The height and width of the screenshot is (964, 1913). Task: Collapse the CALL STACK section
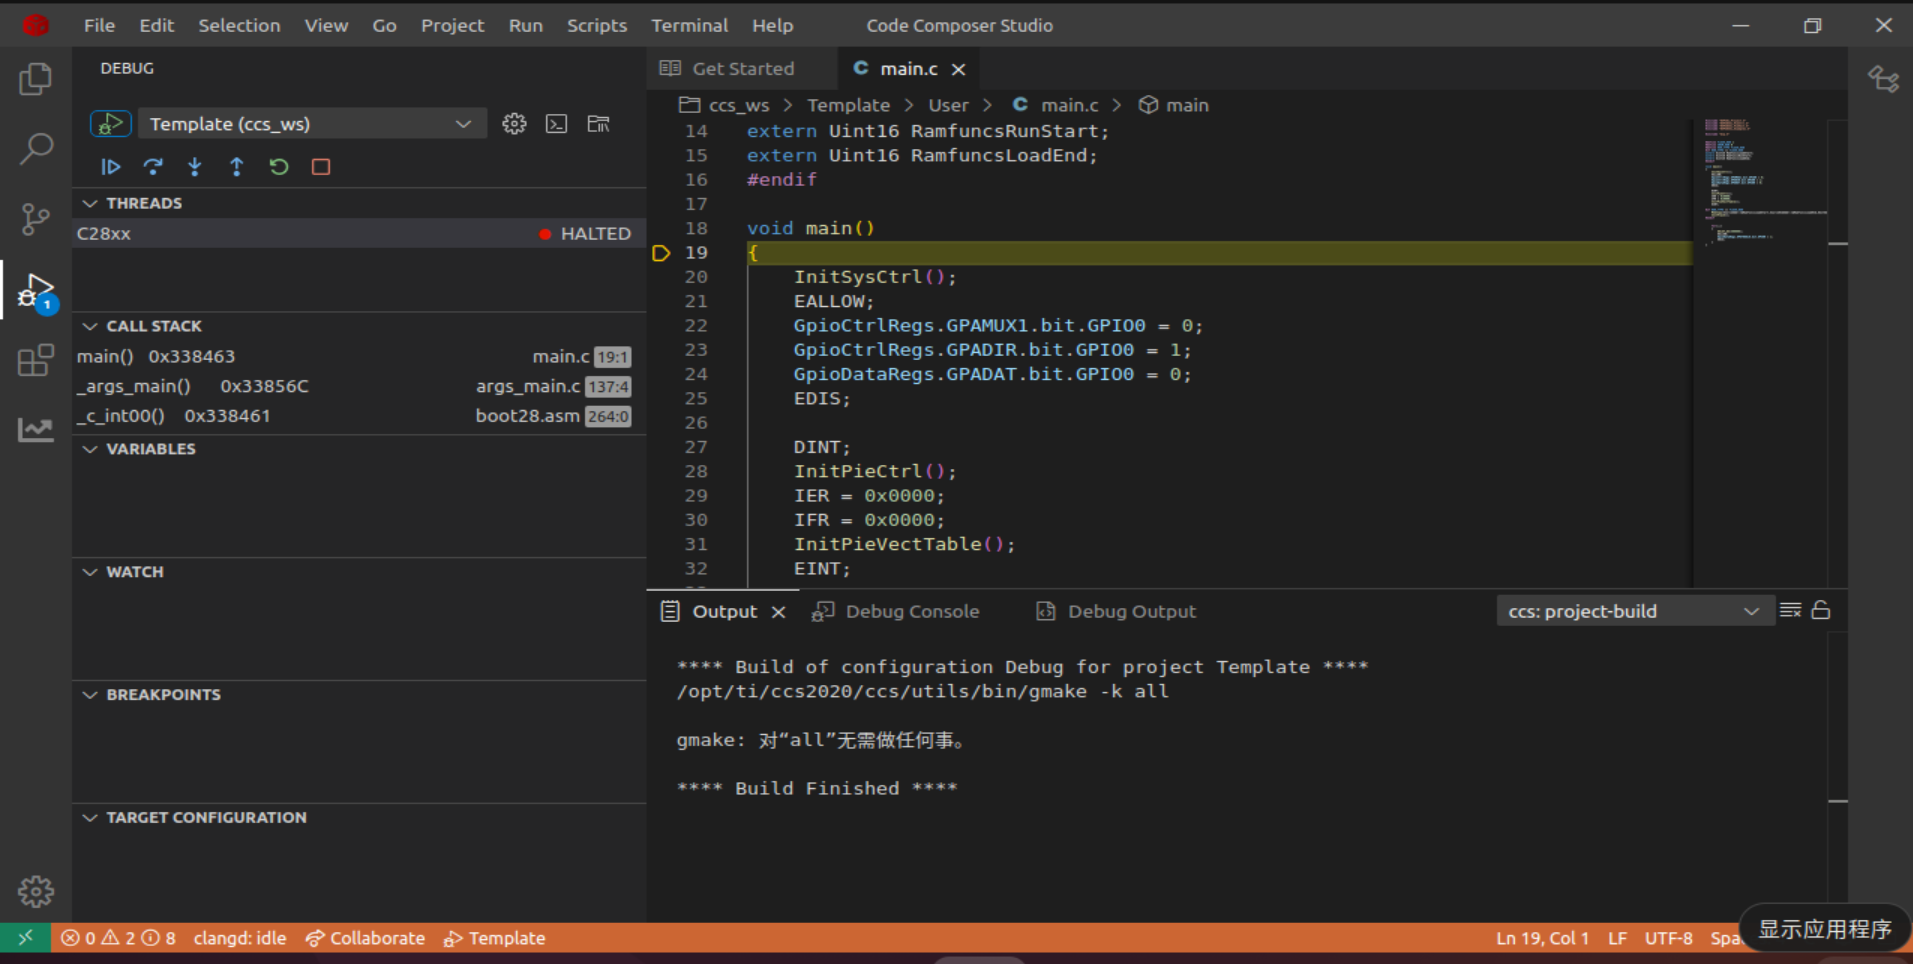90,326
